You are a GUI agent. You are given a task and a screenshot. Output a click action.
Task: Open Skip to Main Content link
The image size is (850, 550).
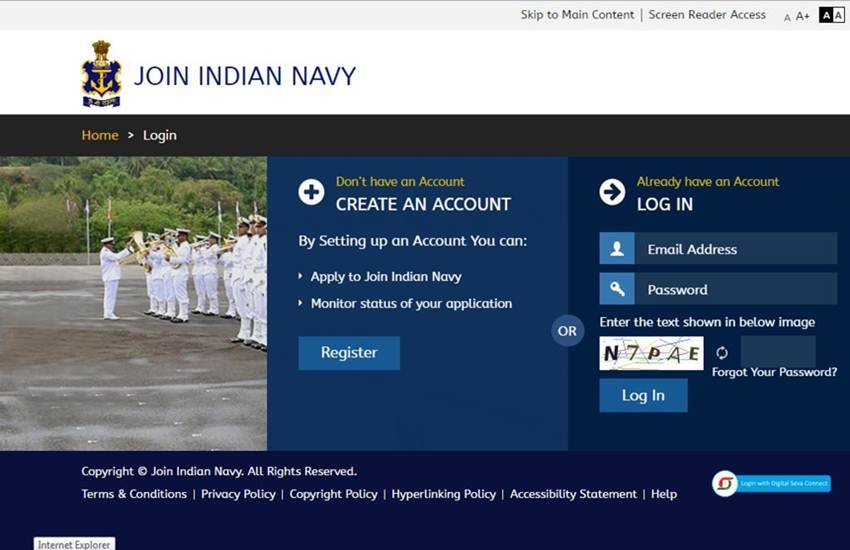pyautogui.click(x=577, y=15)
